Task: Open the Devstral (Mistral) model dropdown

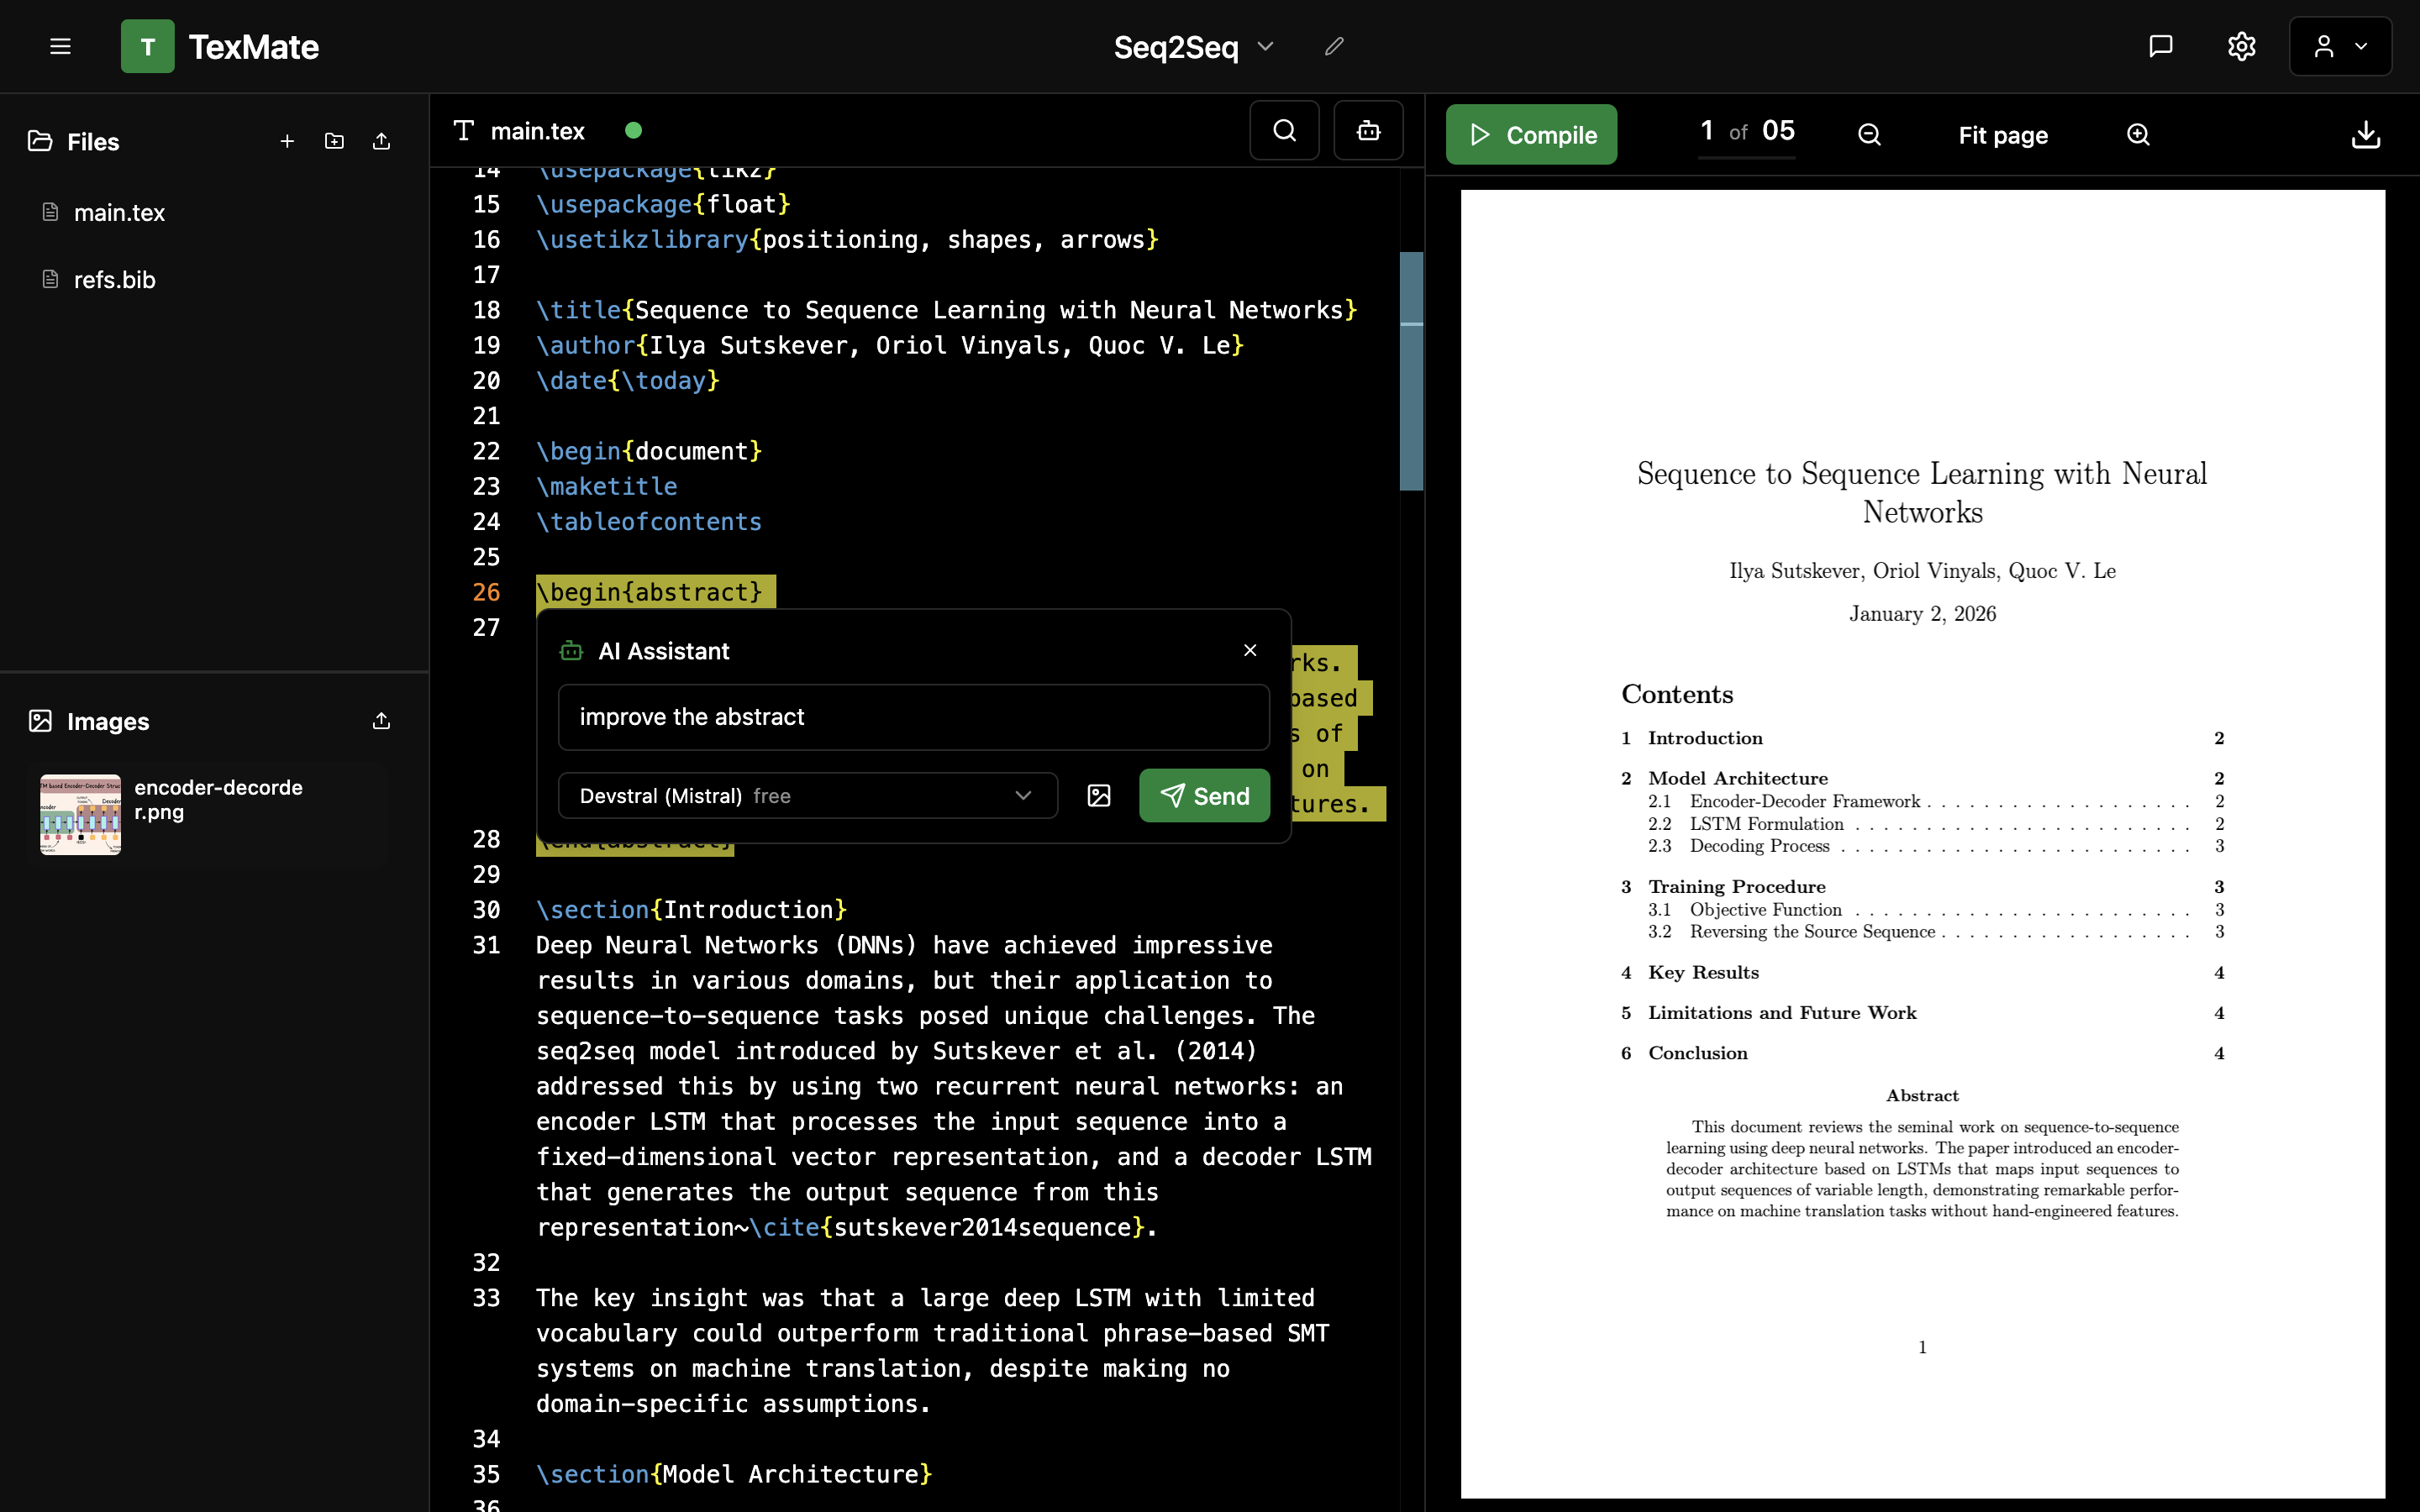Action: coord(806,795)
